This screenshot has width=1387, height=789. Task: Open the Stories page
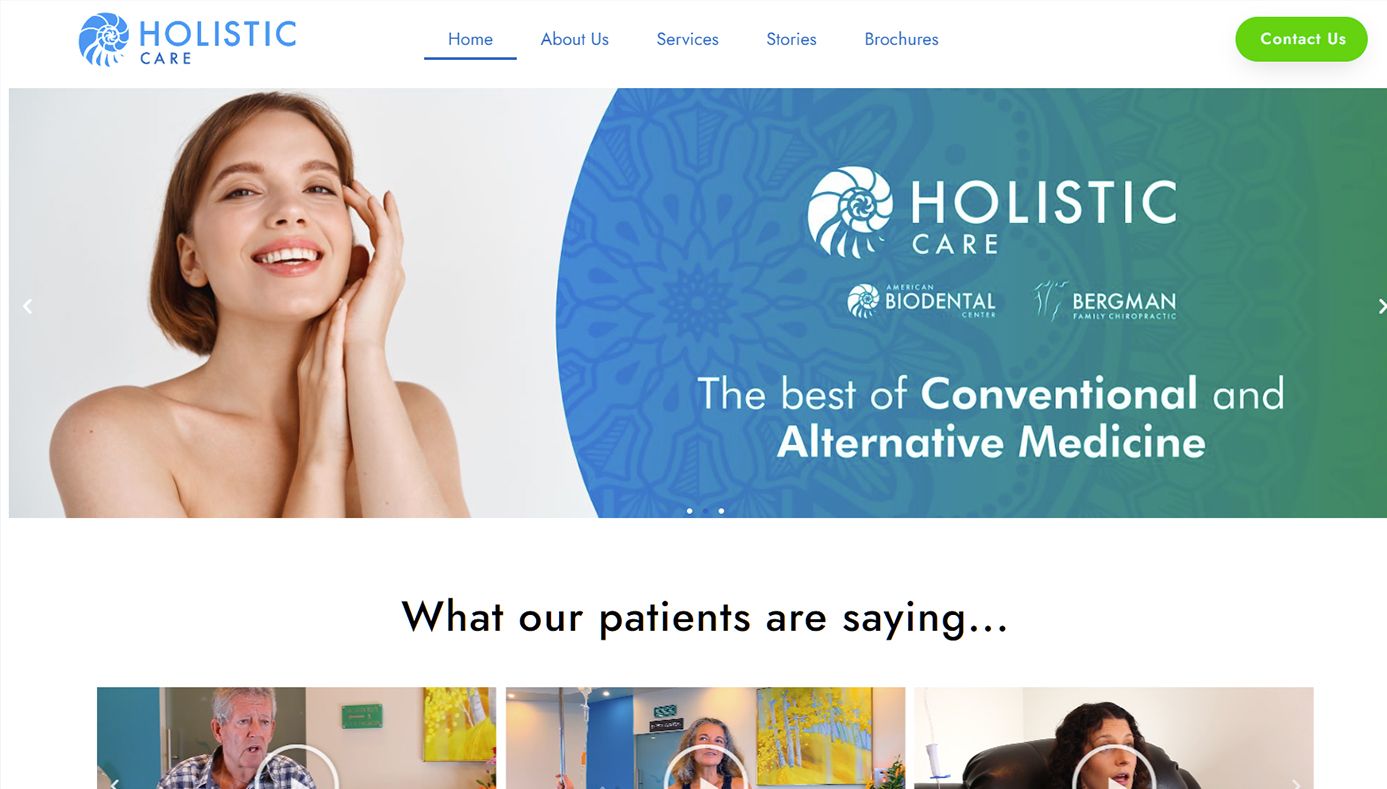pos(792,39)
